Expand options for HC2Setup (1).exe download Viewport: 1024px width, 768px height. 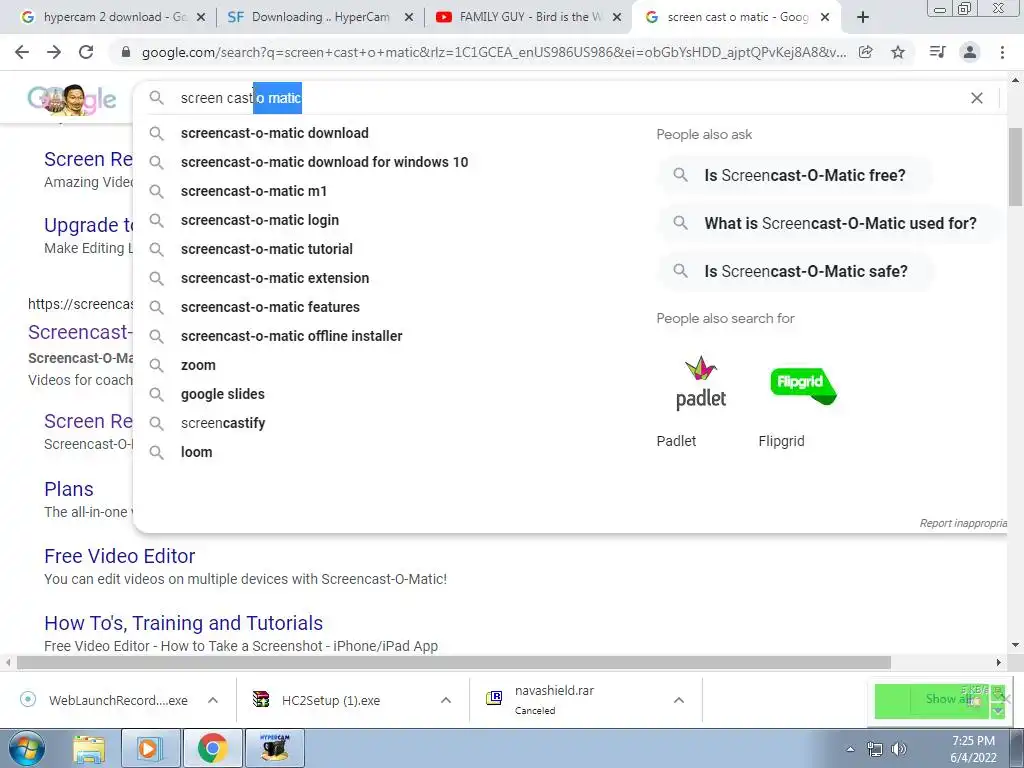click(446, 700)
